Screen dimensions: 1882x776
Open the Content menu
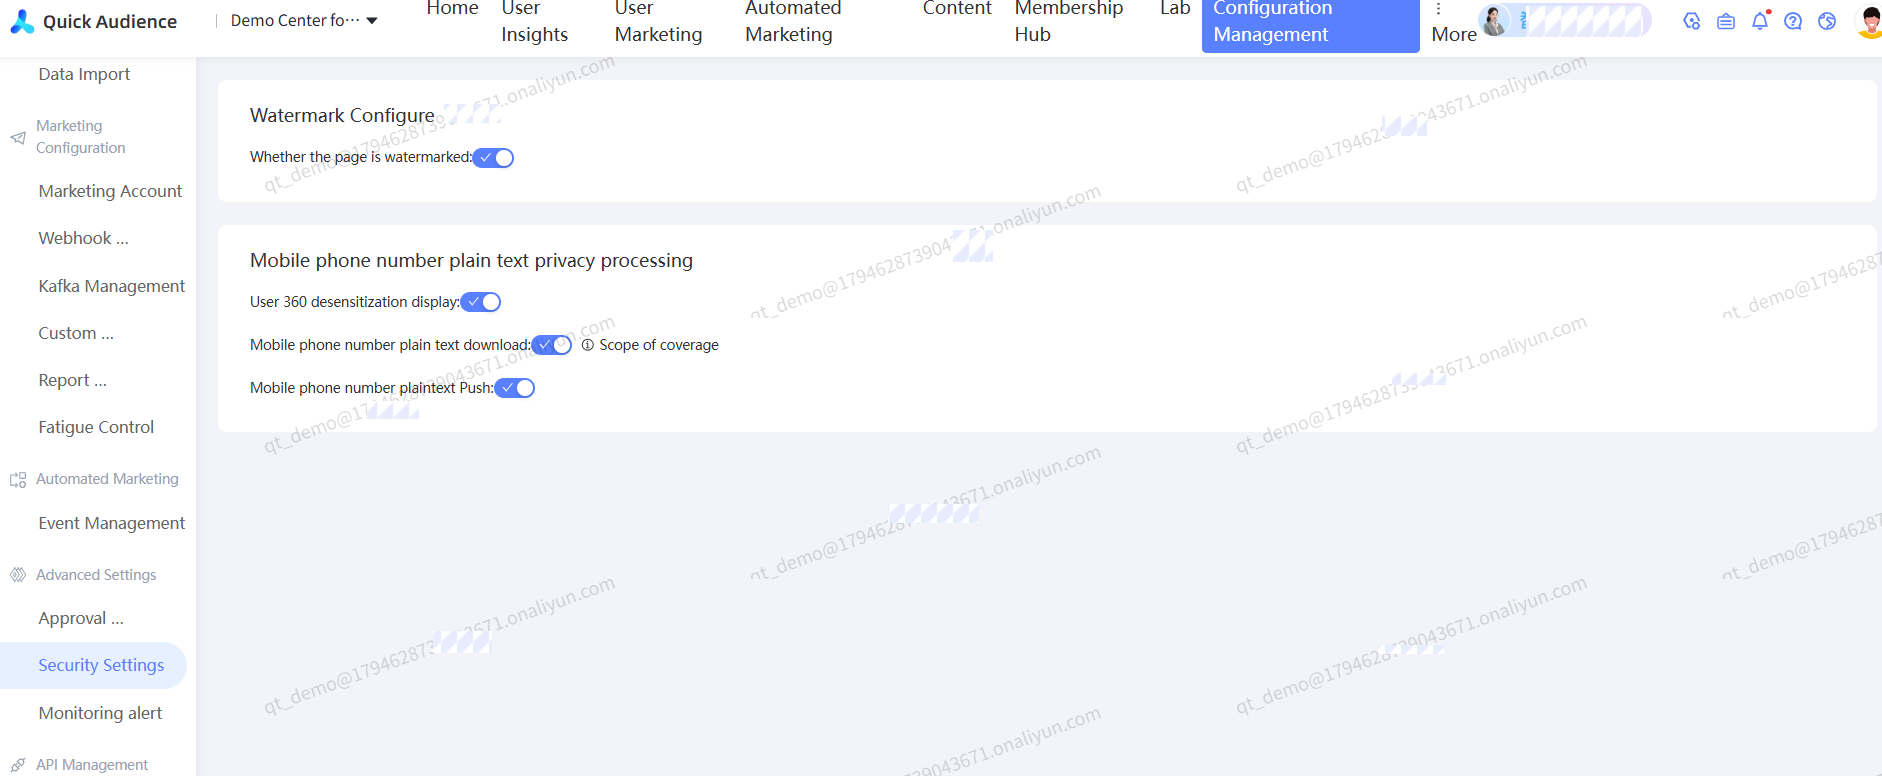click(957, 8)
